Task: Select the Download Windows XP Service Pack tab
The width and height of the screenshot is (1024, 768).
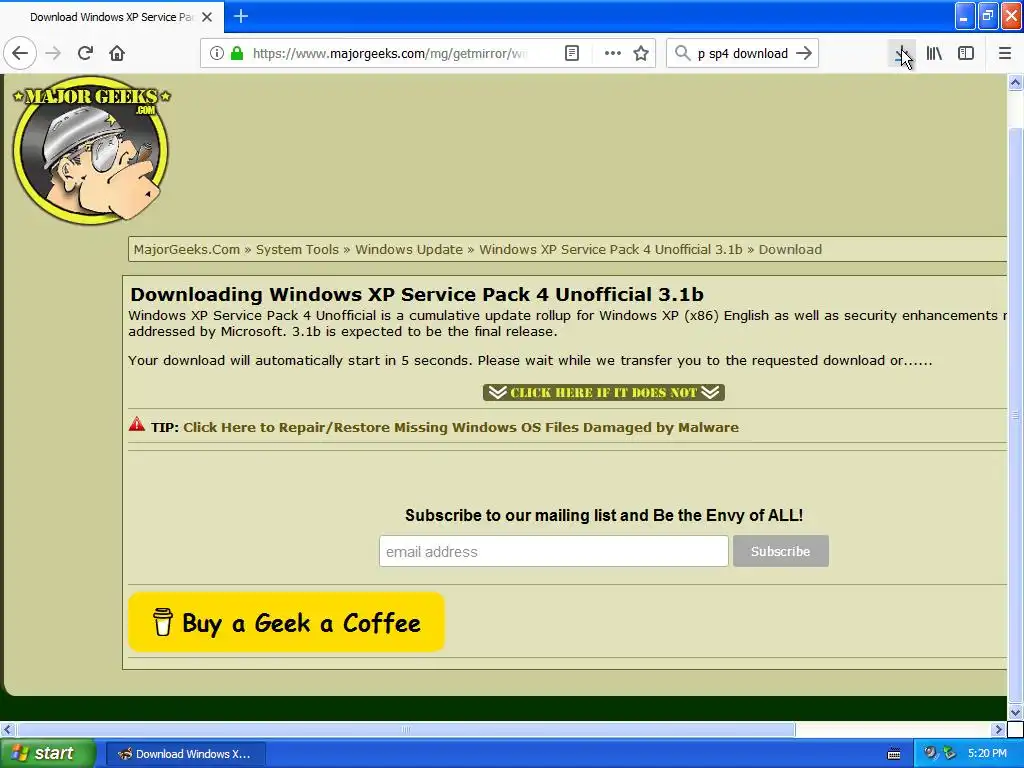Action: click(112, 17)
